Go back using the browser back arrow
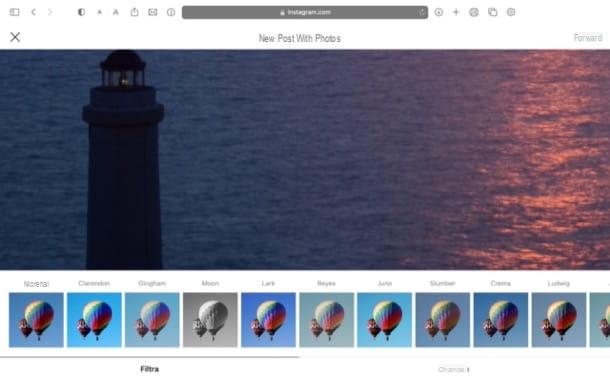This screenshot has width=610, height=381. [33, 12]
